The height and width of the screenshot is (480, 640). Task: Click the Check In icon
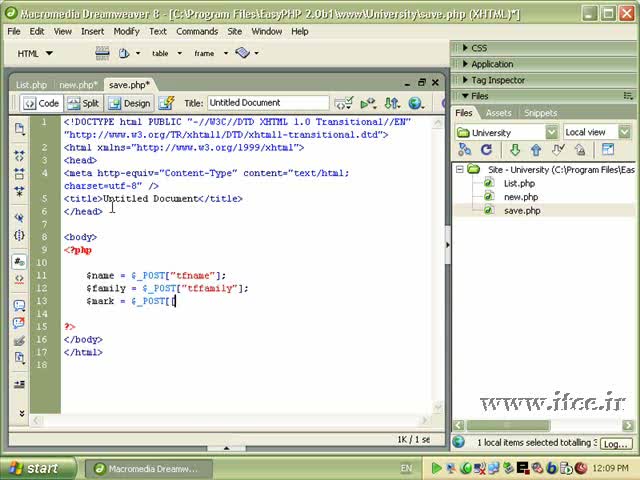[x=580, y=150]
